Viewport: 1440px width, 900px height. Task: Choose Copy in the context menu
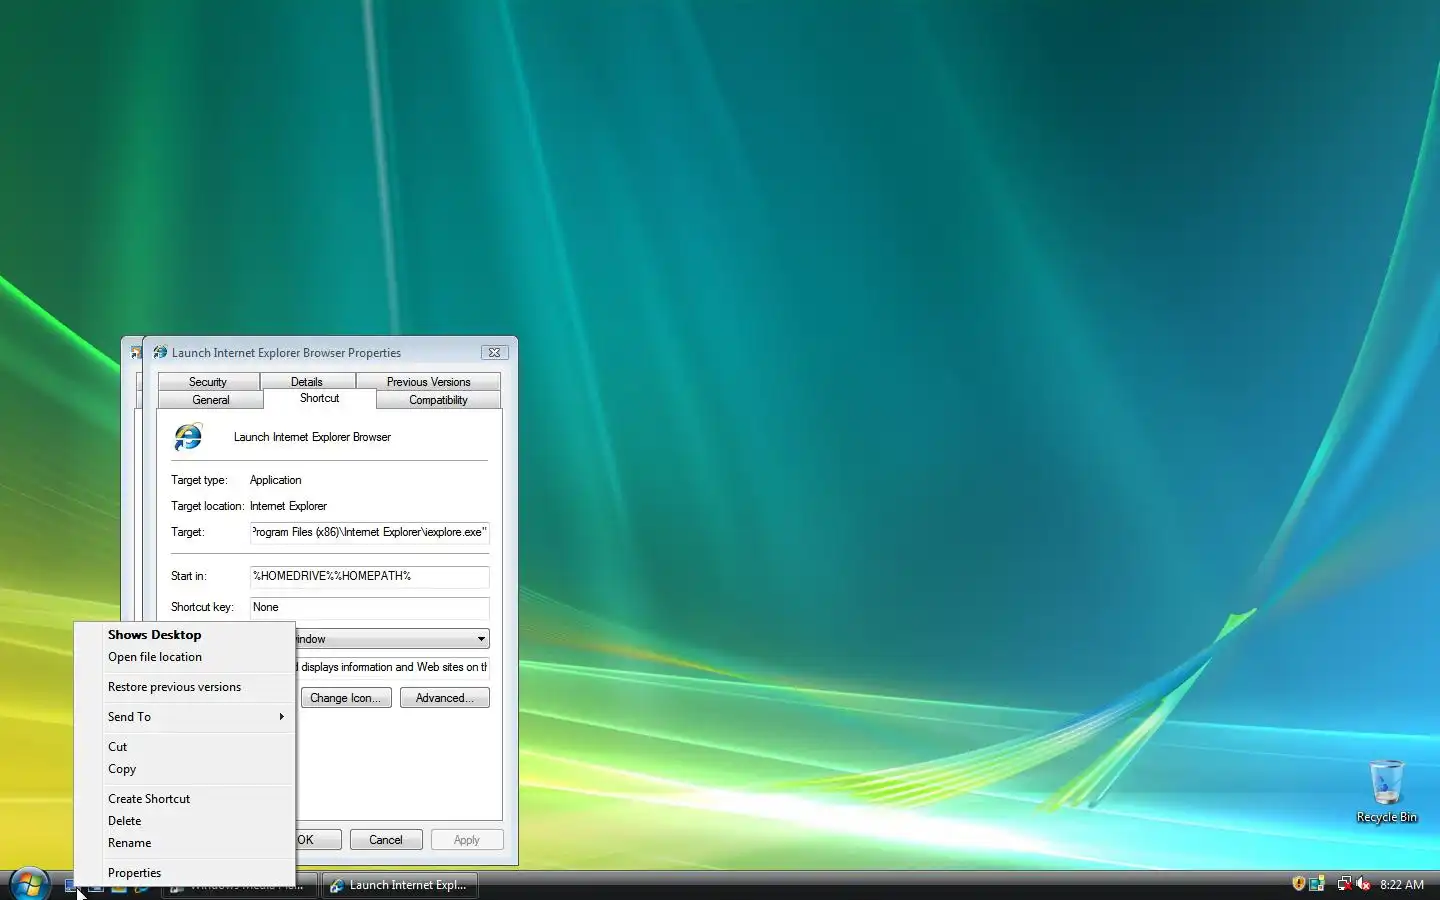[185, 769]
